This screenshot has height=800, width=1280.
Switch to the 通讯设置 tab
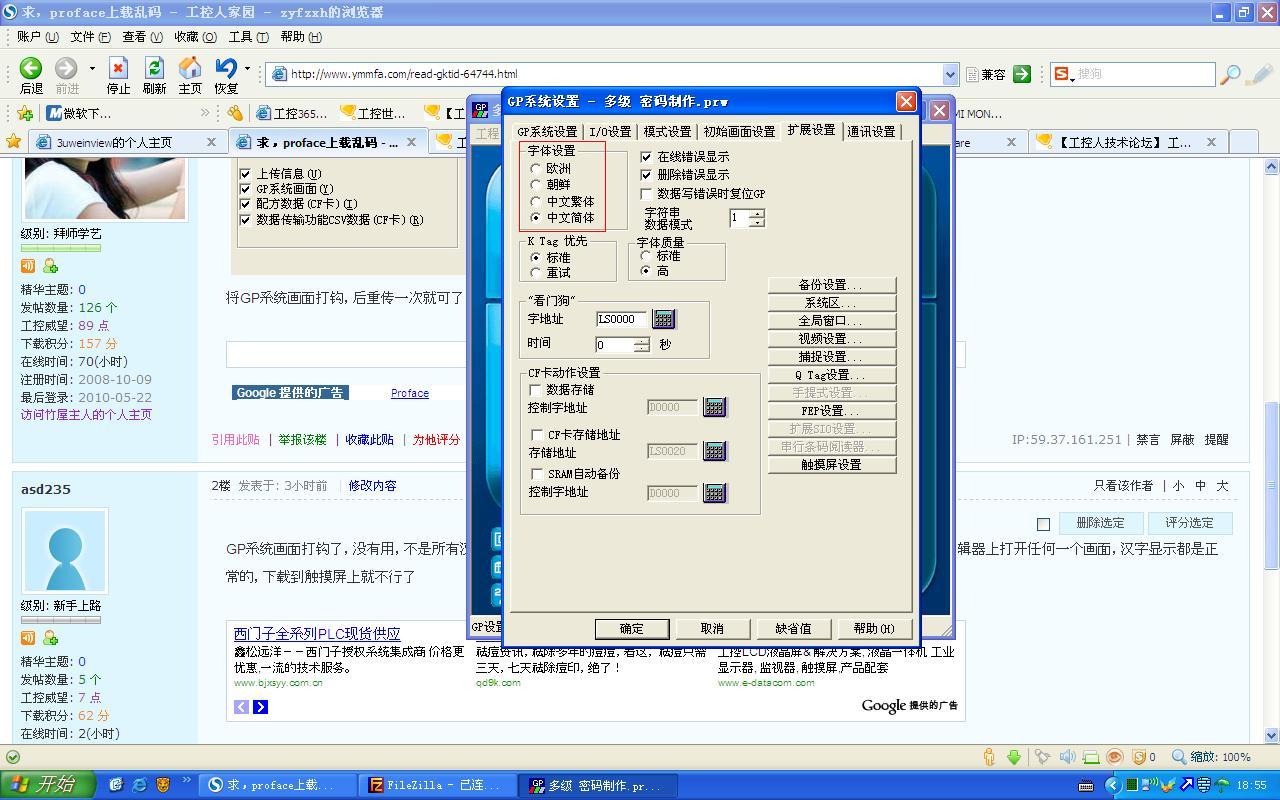point(871,131)
